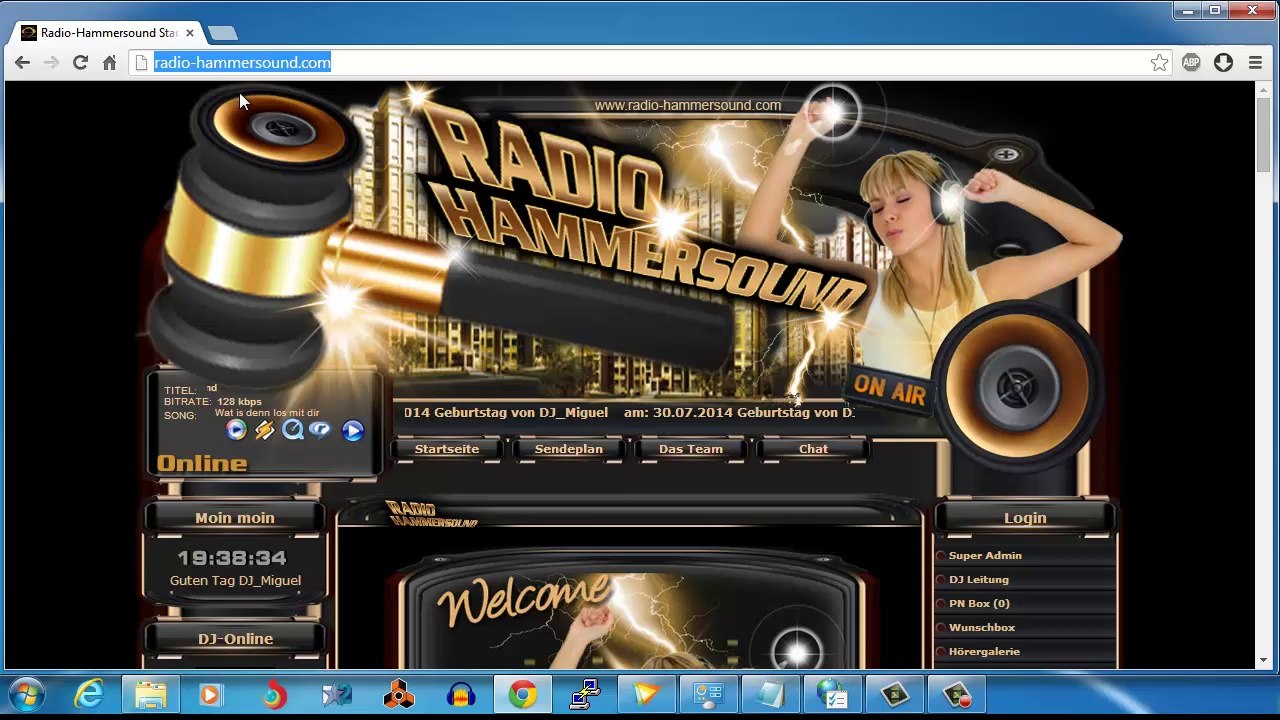Viewport: 1280px width, 720px height.
Task: Click the ON AIR badge
Action: 889,390
